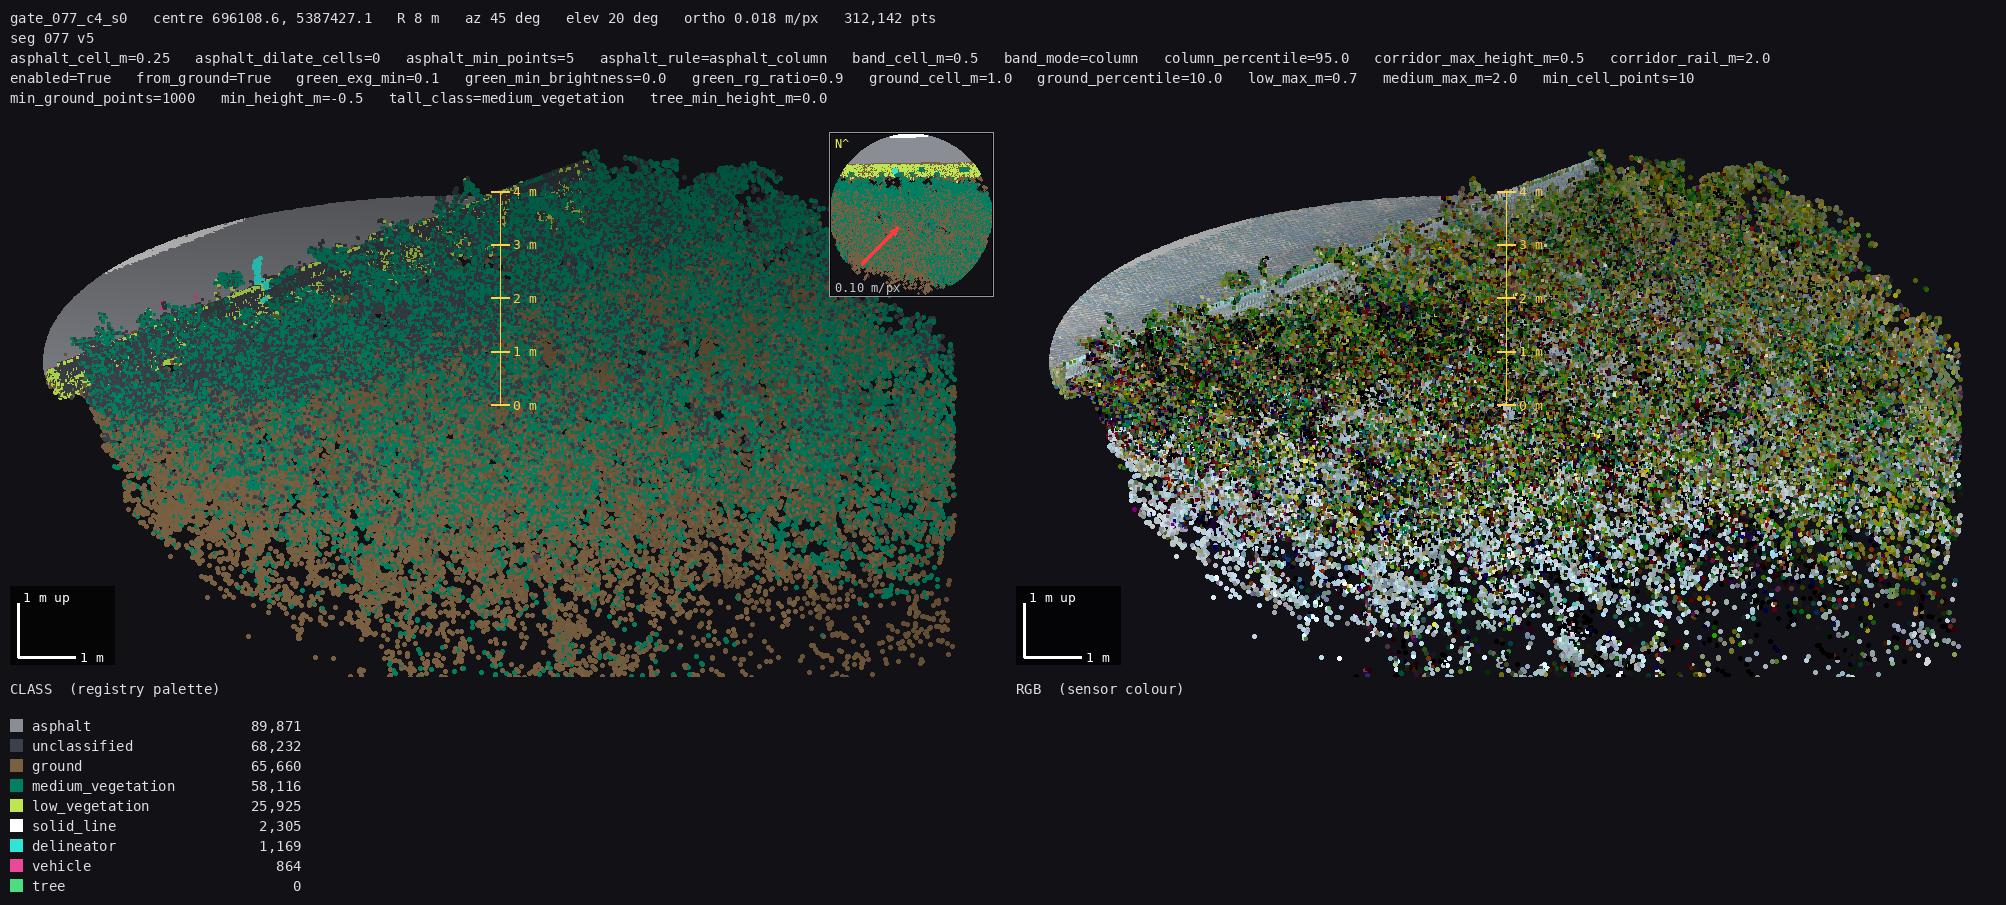This screenshot has width=2006, height=905.
Task: Click the vehicle pink legend swatch
Action: (16, 866)
